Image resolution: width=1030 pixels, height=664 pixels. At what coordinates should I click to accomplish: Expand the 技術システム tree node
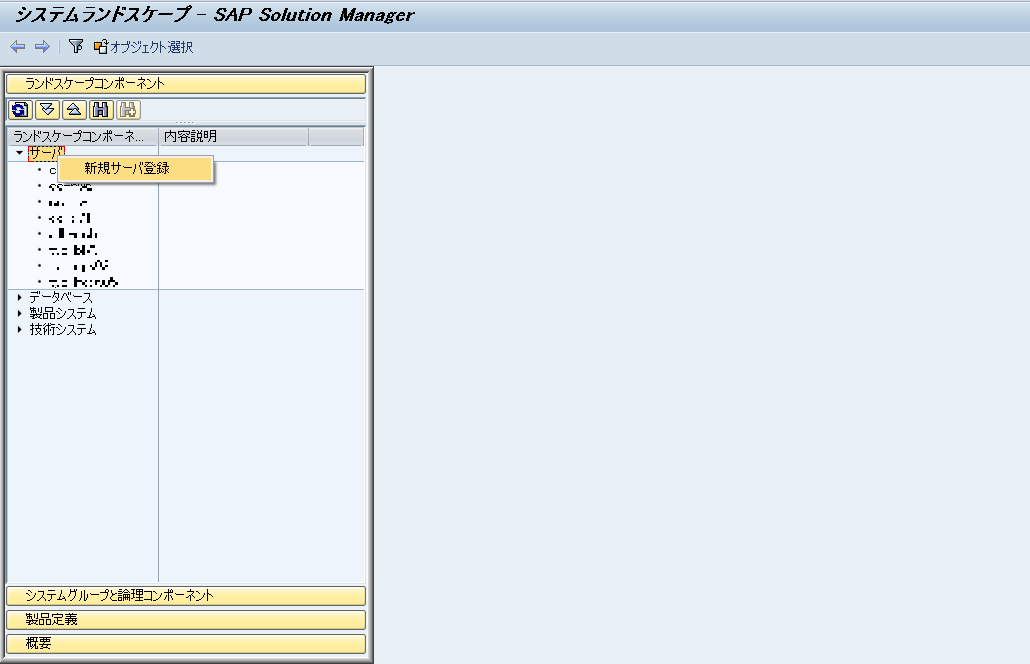click(x=20, y=329)
